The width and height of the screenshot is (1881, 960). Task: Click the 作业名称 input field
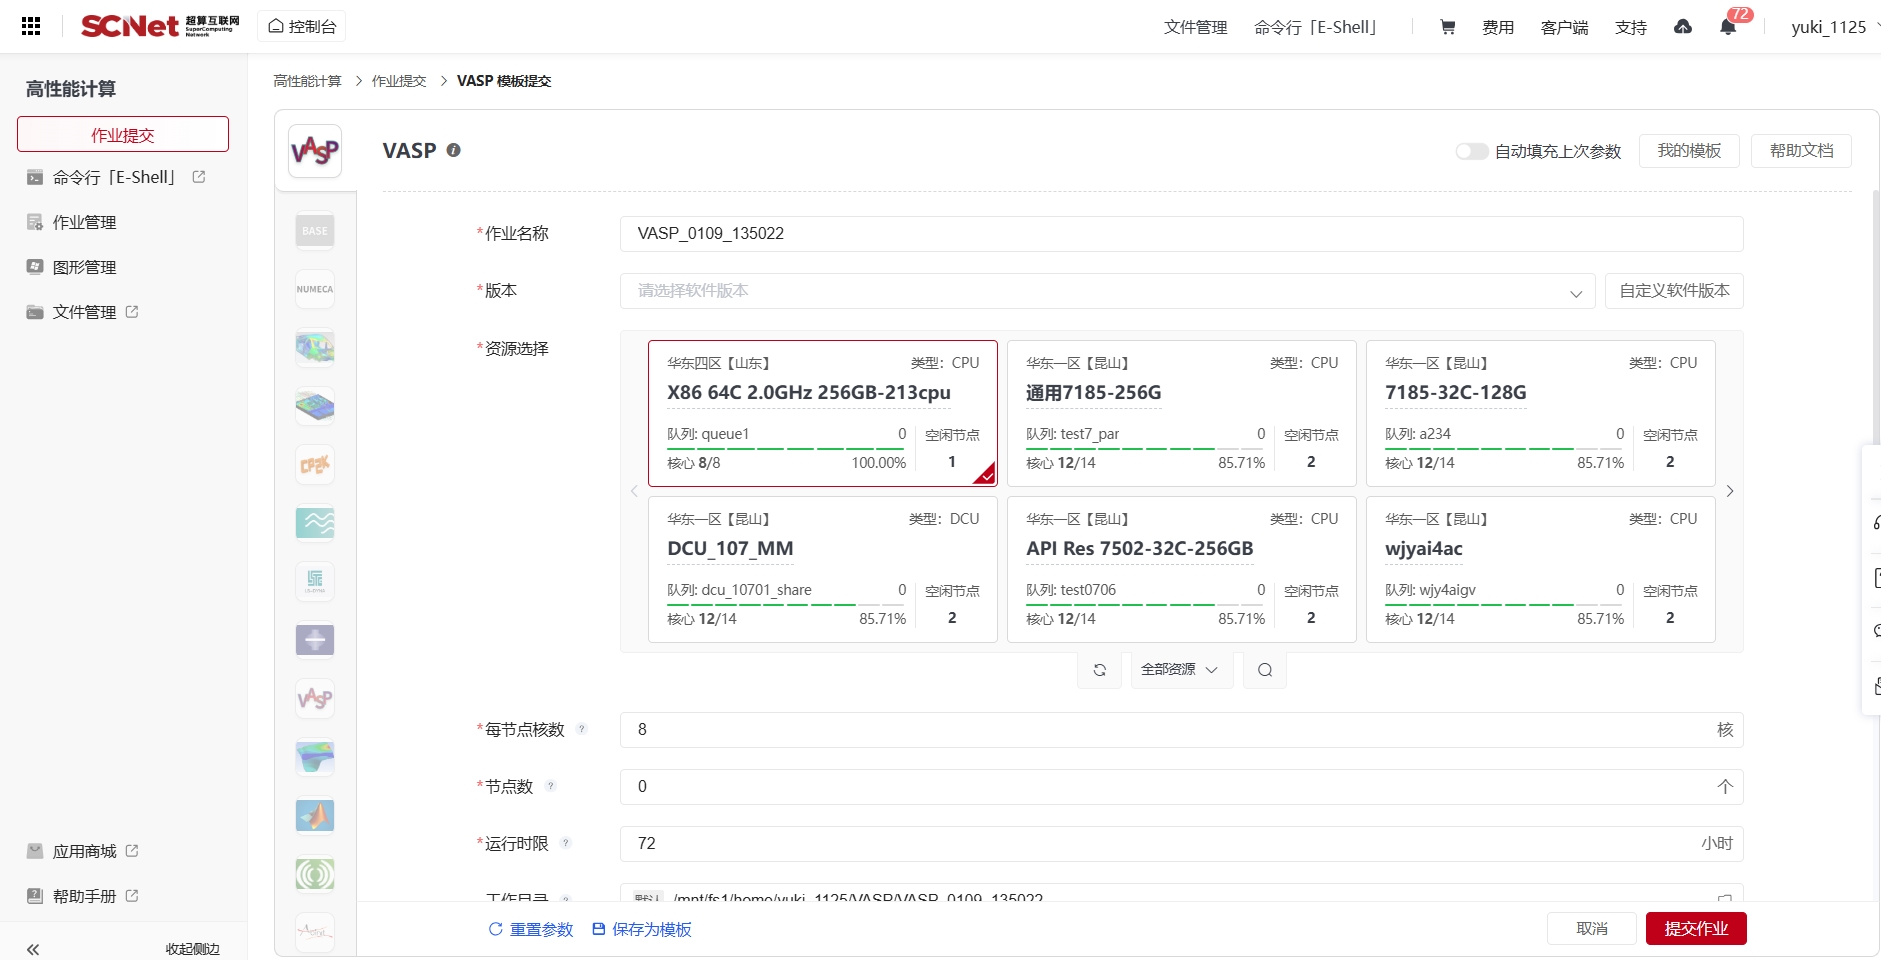(1180, 234)
